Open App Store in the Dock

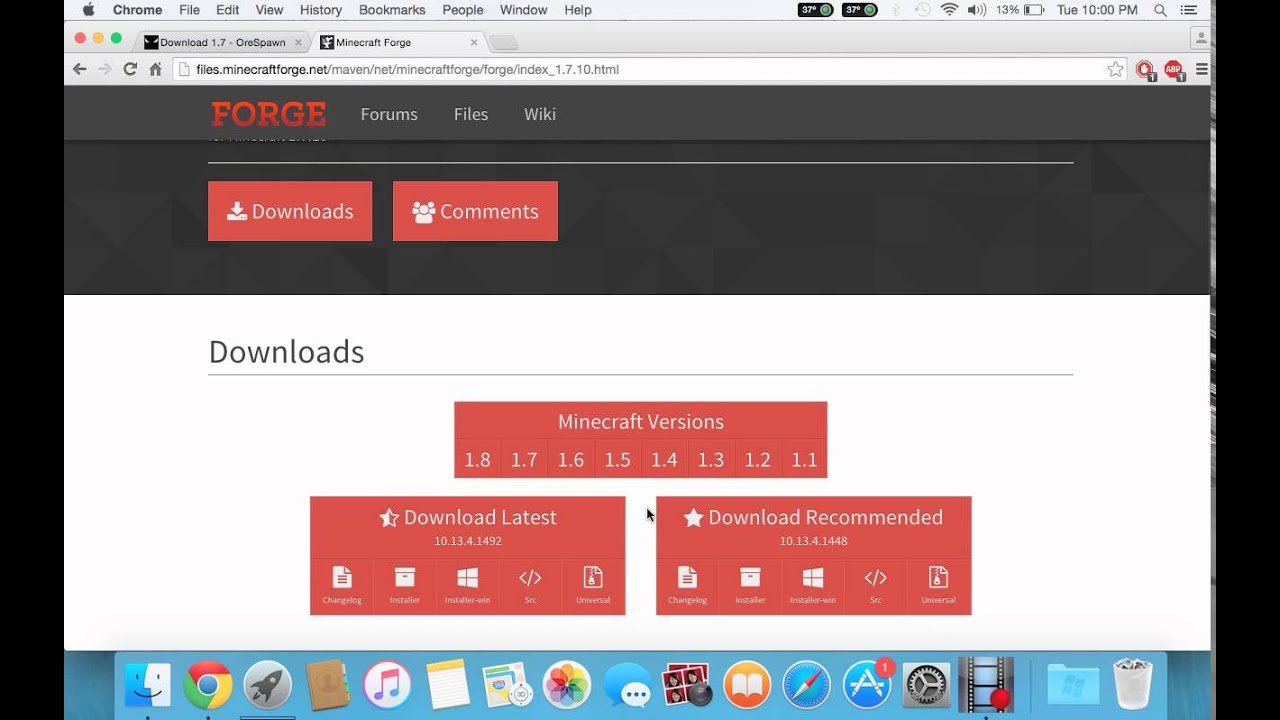[867, 685]
